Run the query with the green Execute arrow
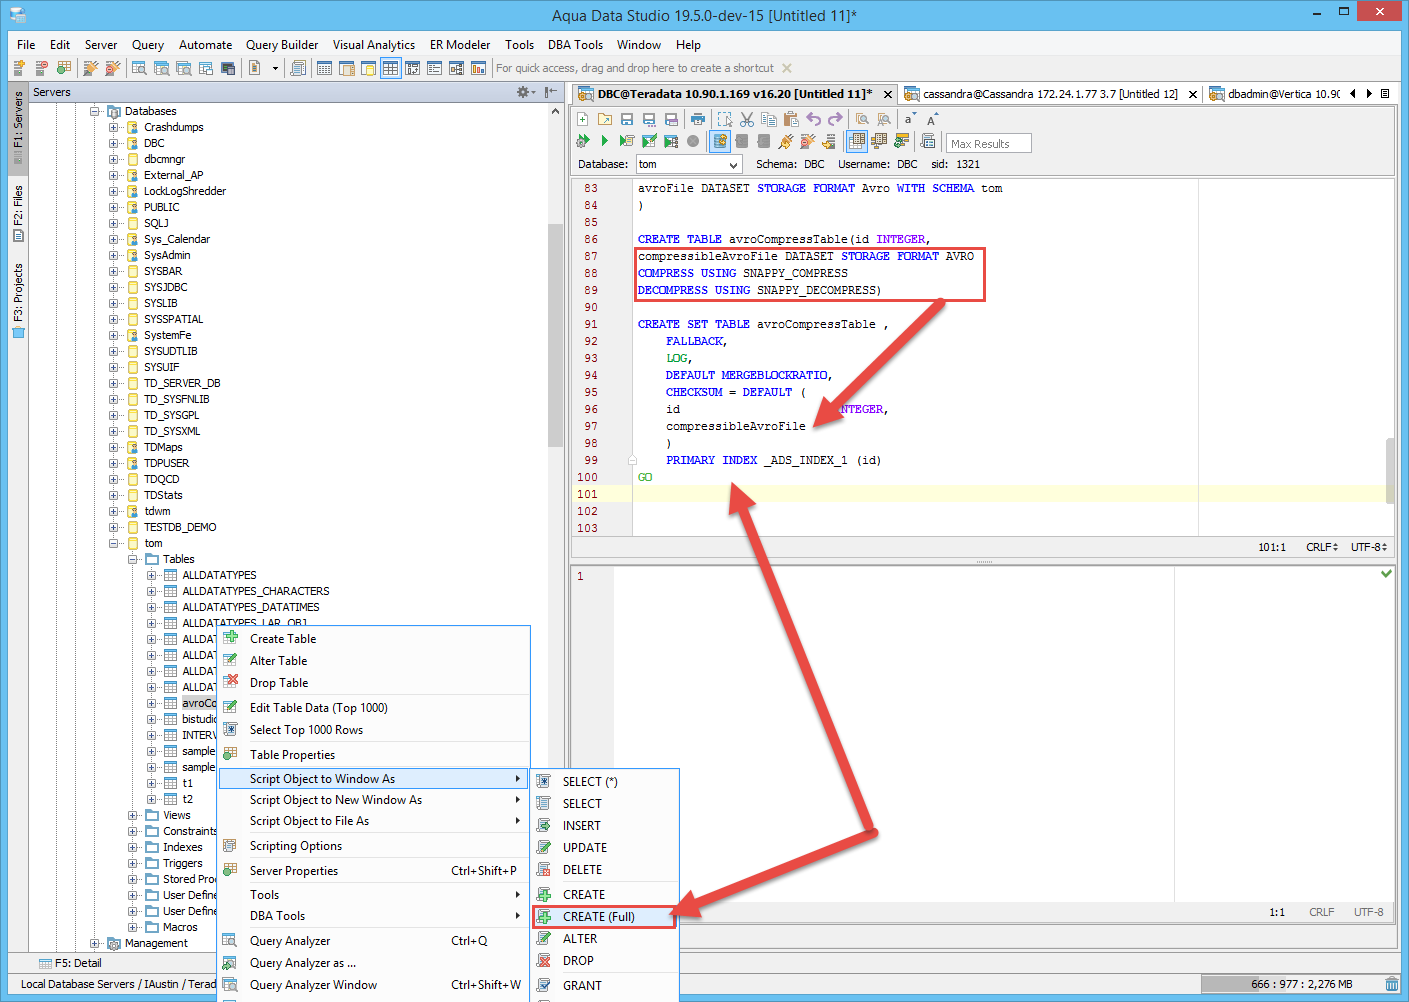 pos(605,141)
